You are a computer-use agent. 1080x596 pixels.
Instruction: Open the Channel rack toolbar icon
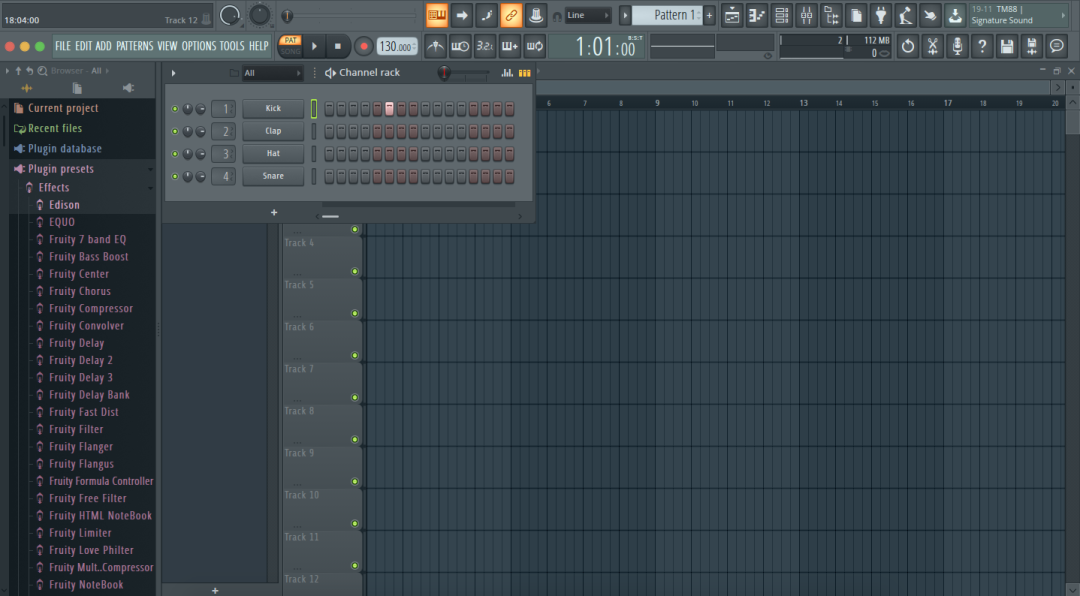(x=782, y=15)
